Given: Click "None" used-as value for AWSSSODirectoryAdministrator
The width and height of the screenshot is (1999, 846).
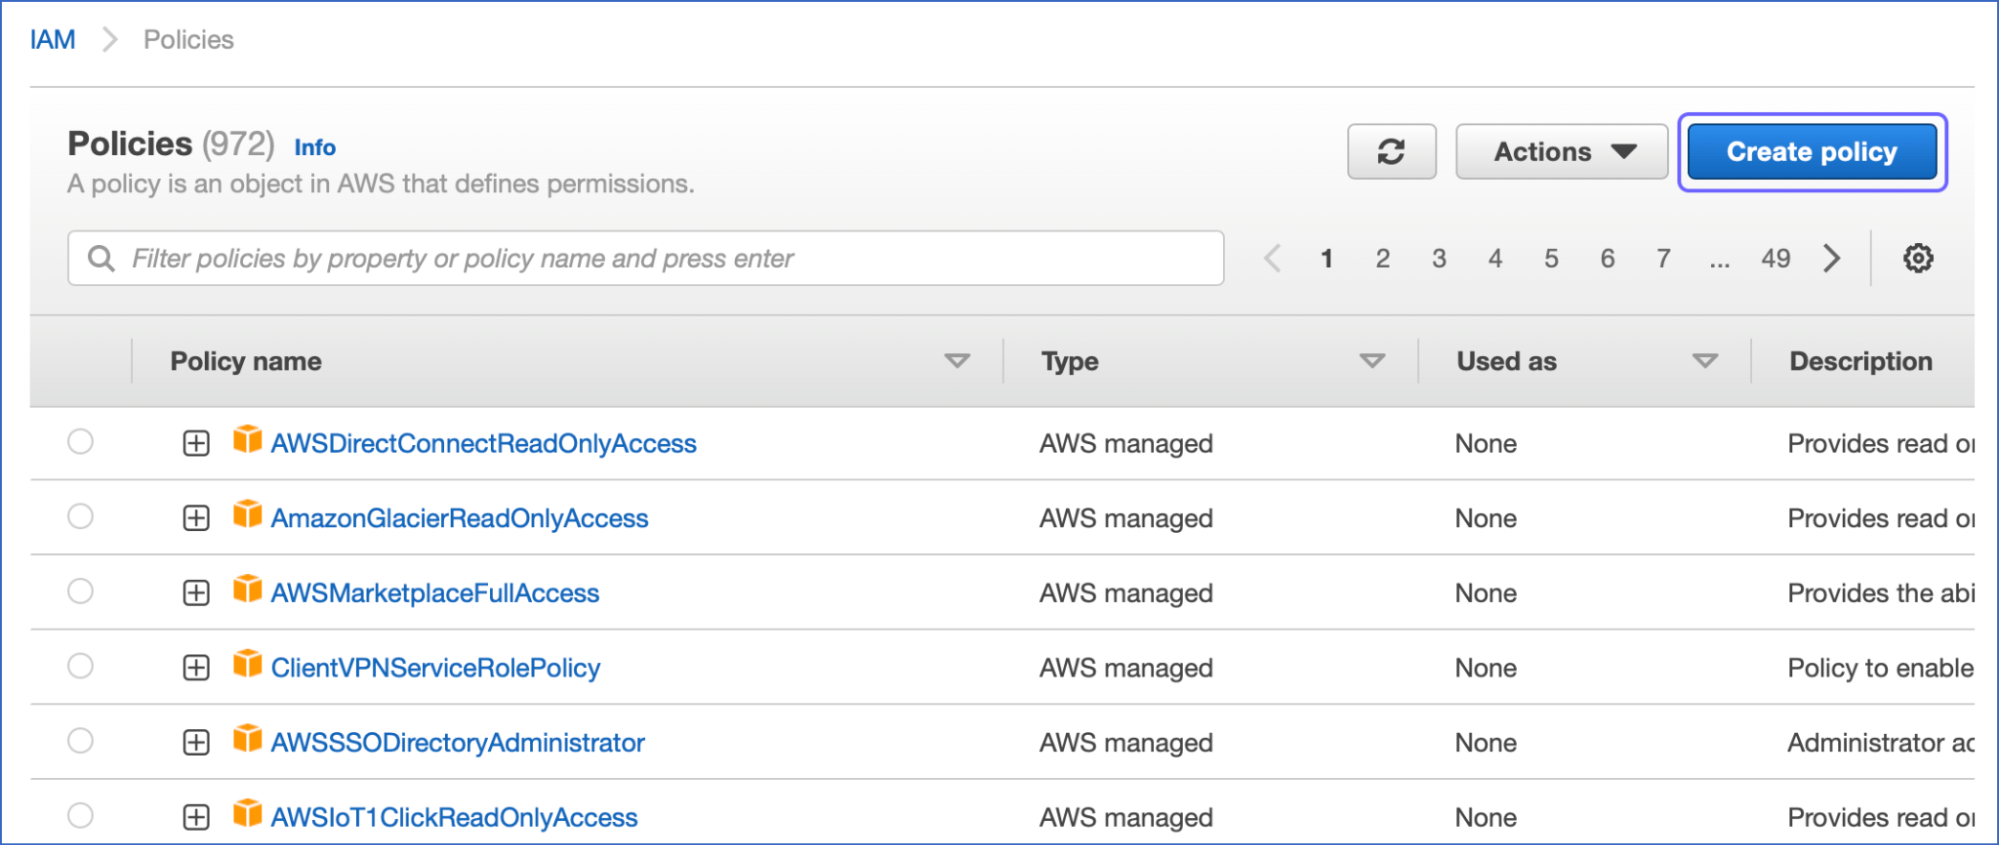Looking at the screenshot, I should (1486, 743).
